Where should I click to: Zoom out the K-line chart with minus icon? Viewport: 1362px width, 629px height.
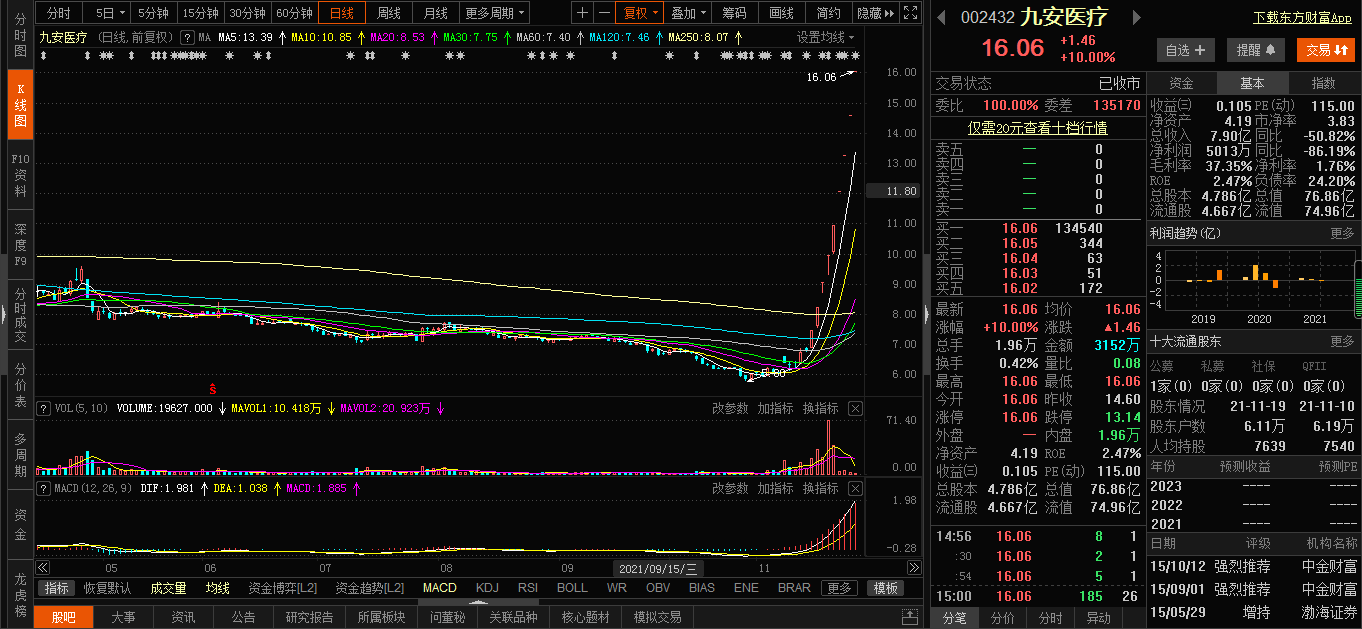pyautogui.click(x=604, y=13)
